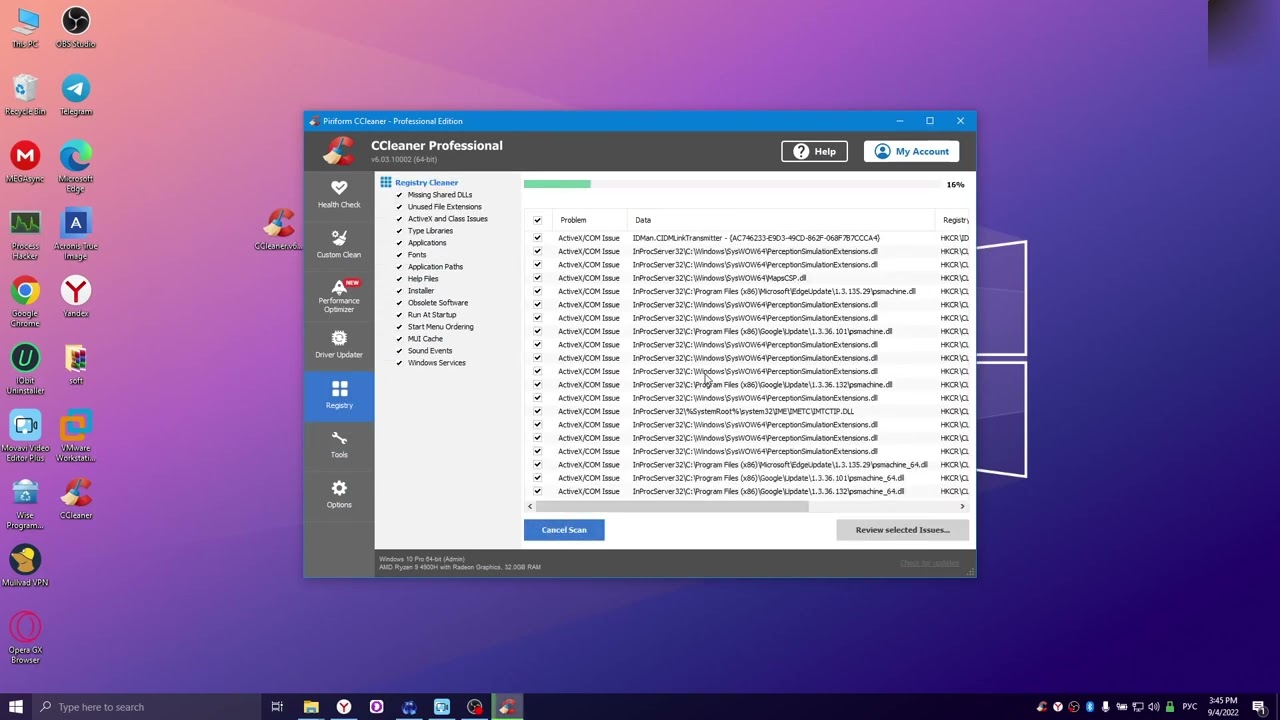Uncheck Unused File Extensions option
1280x720 pixels.
click(x=399, y=207)
